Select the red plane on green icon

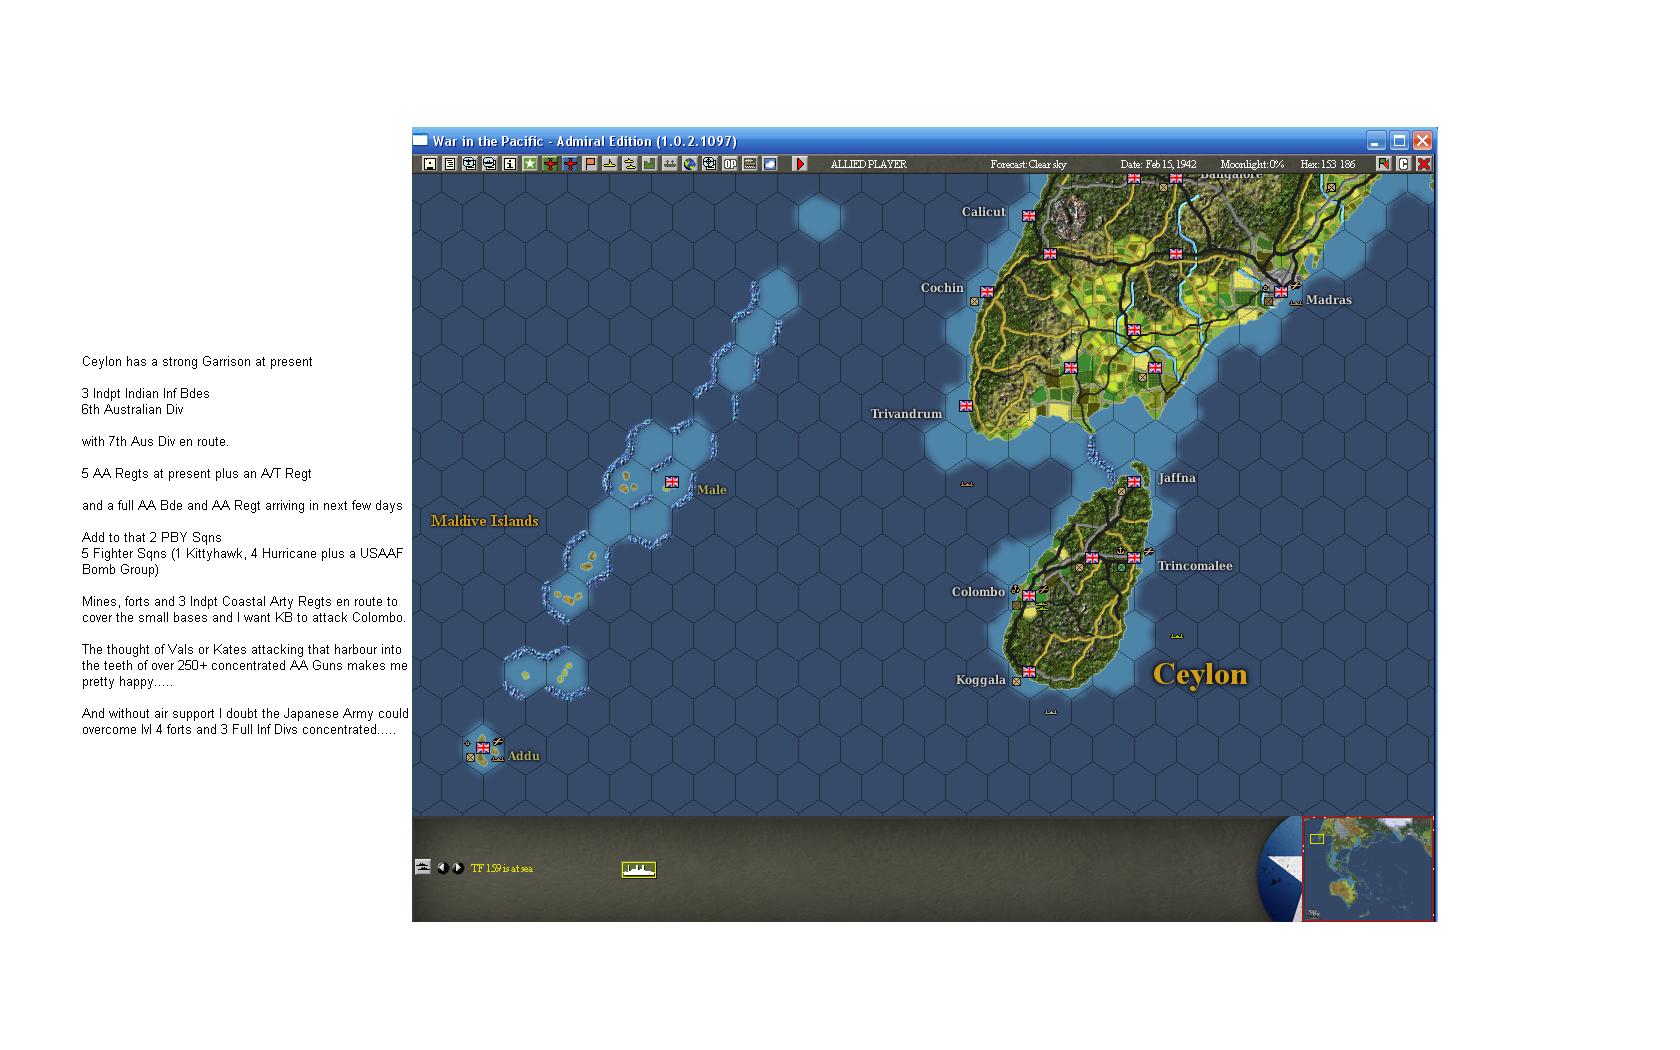pyautogui.click(x=550, y=164)
